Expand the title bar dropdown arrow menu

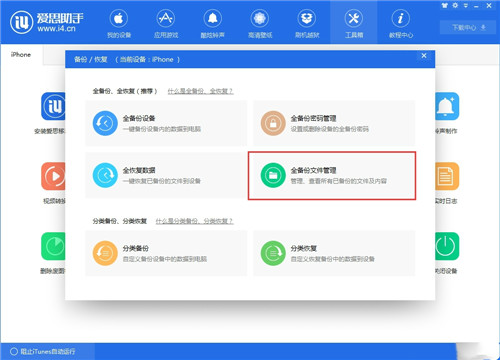tap(466, 6)
